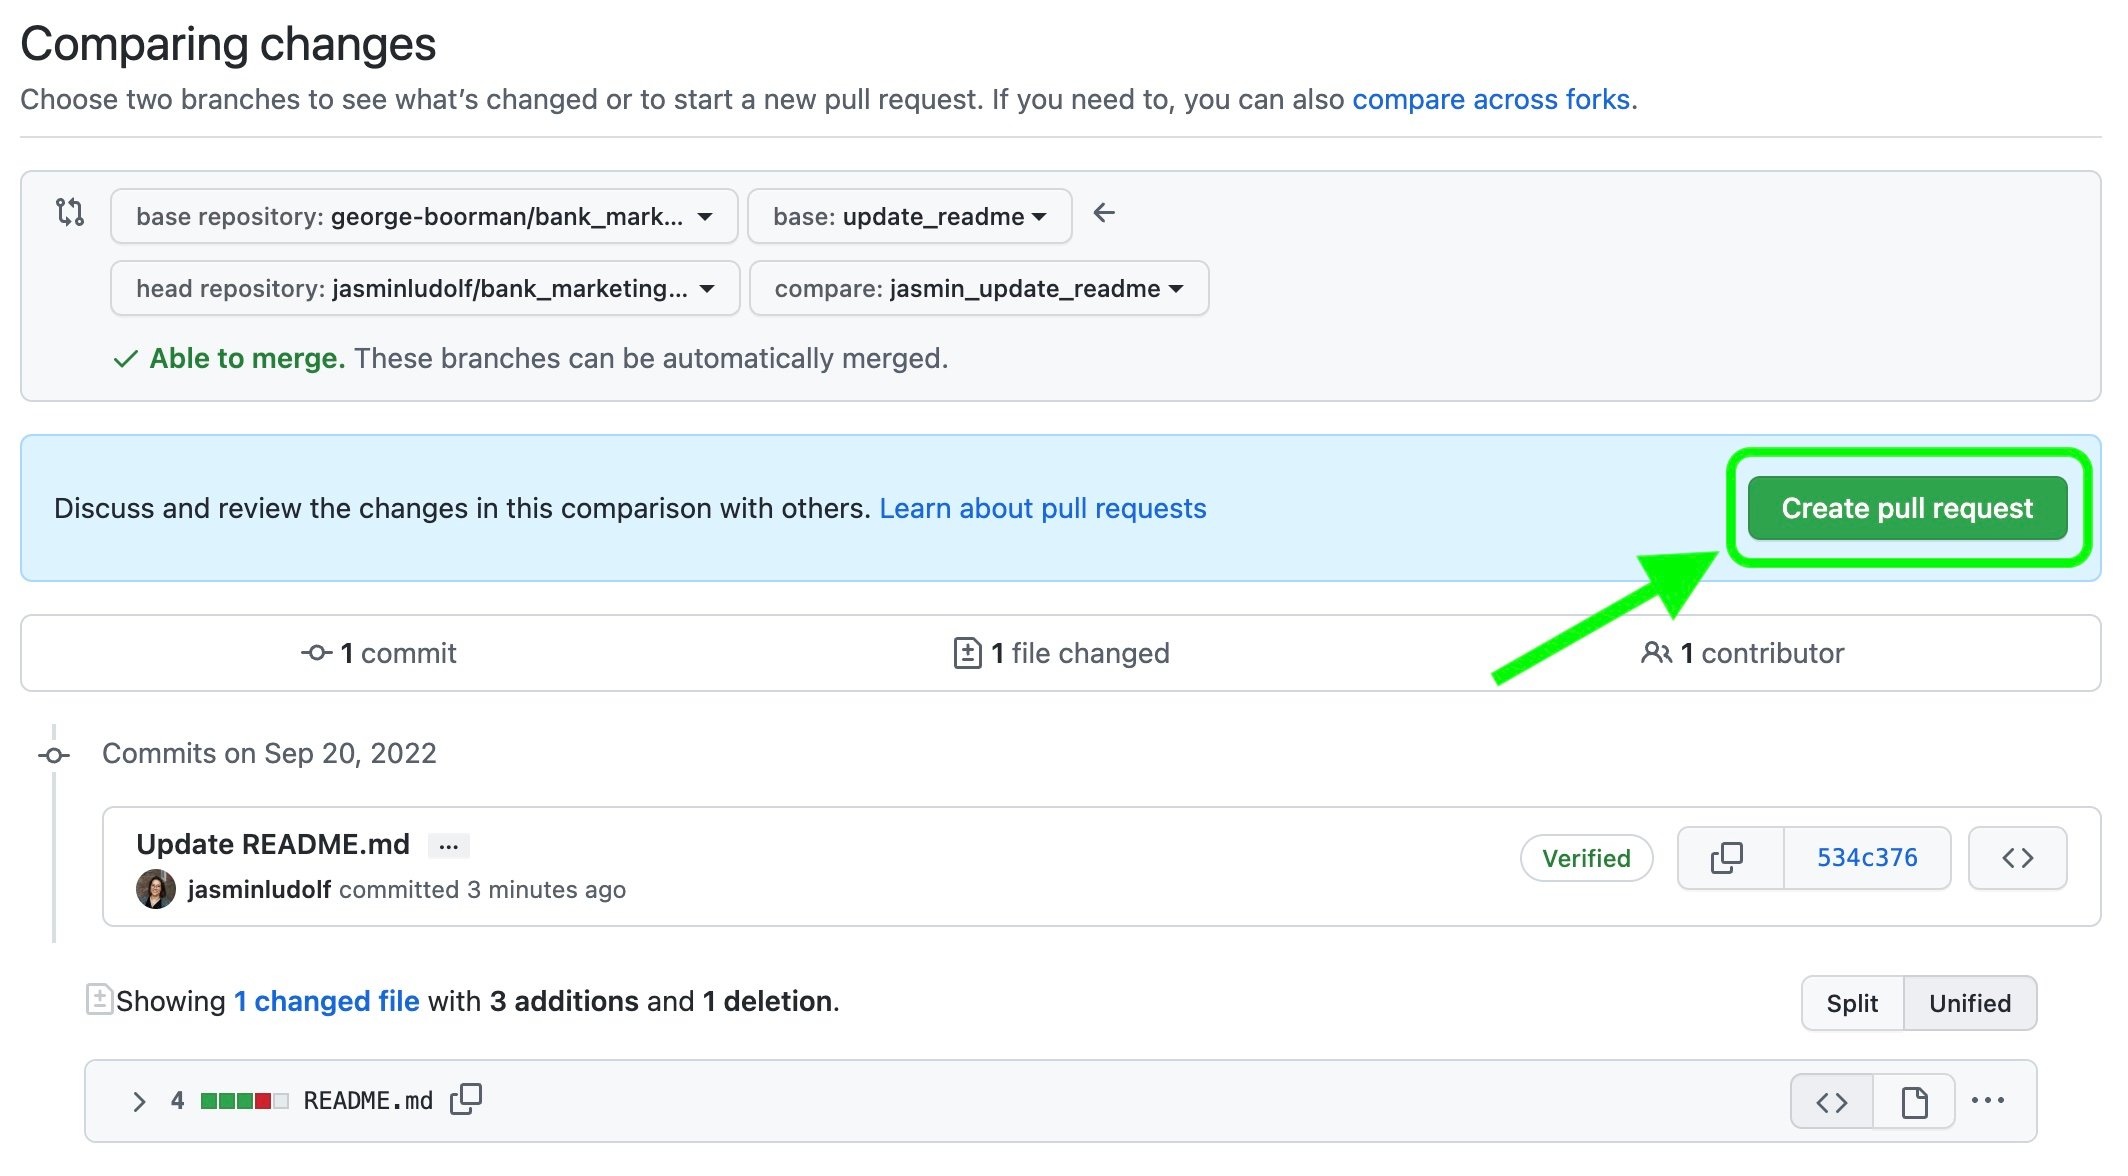This screenshot has width=2128, height=1176.
Task: Click the 3 additions text
Action: pos(564,1001)
